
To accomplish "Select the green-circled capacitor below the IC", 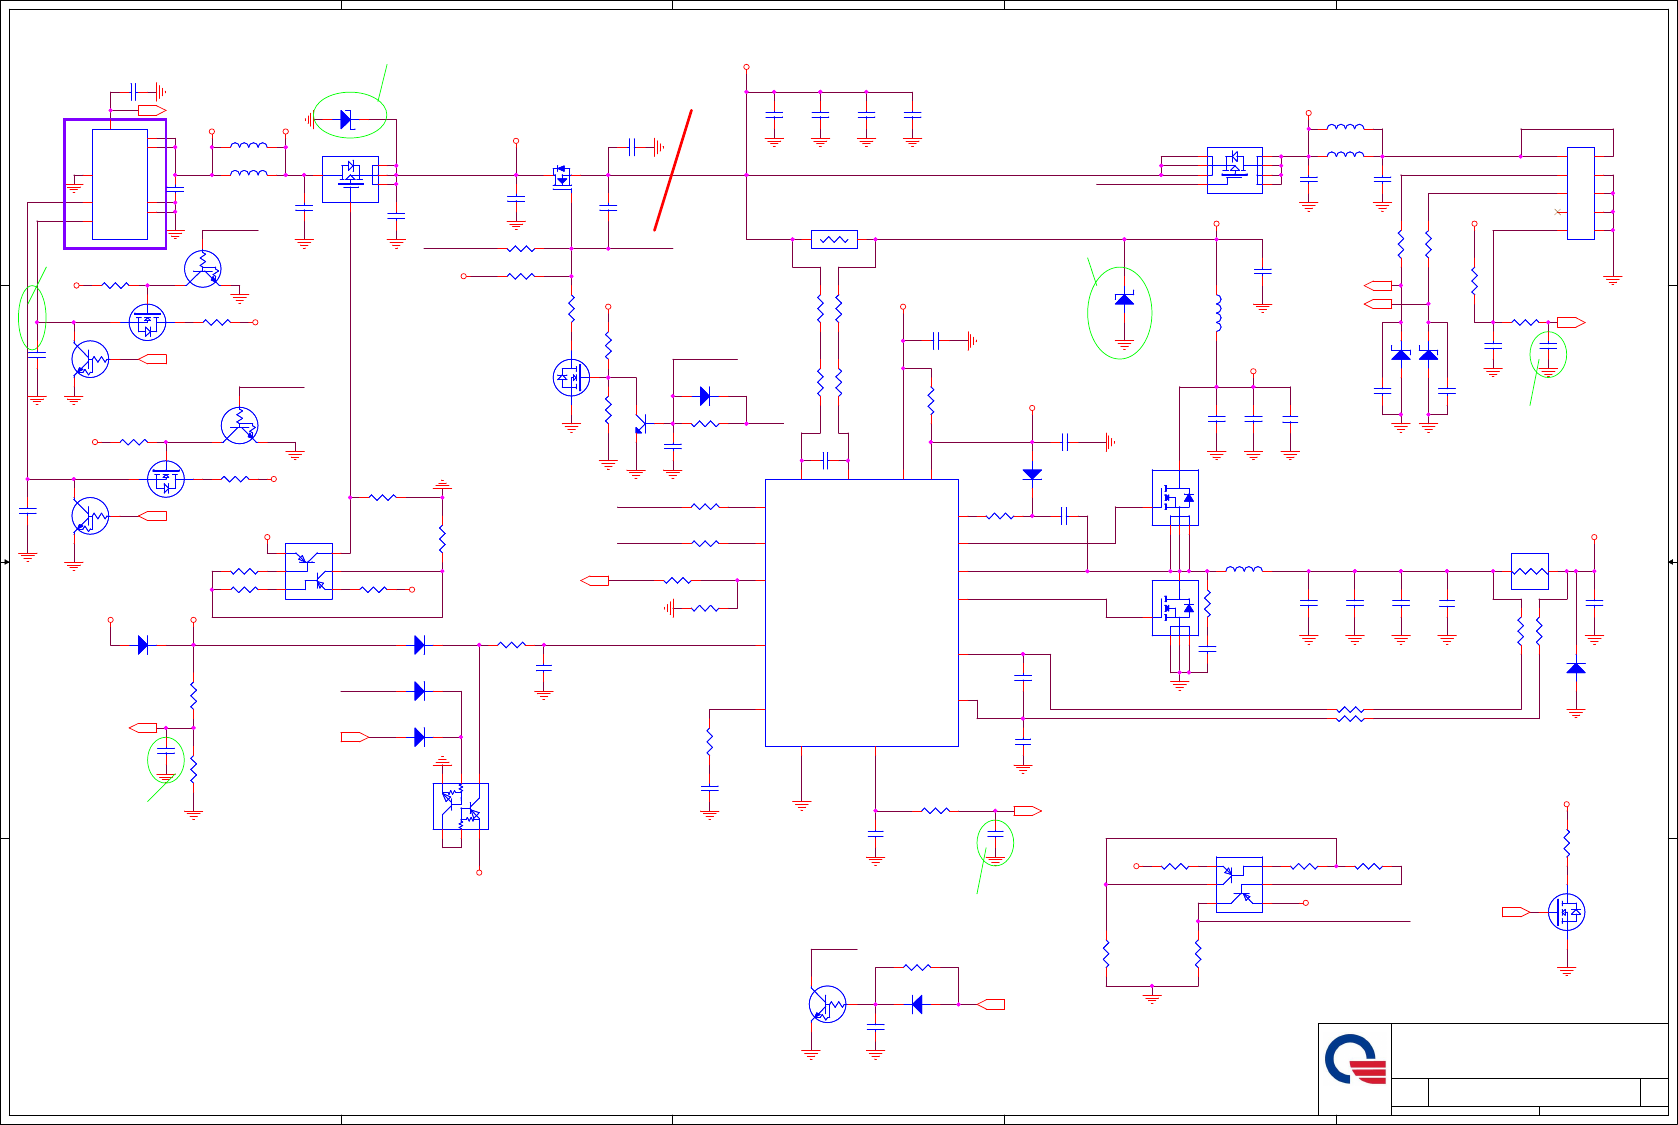I will [x=995, y=833].
